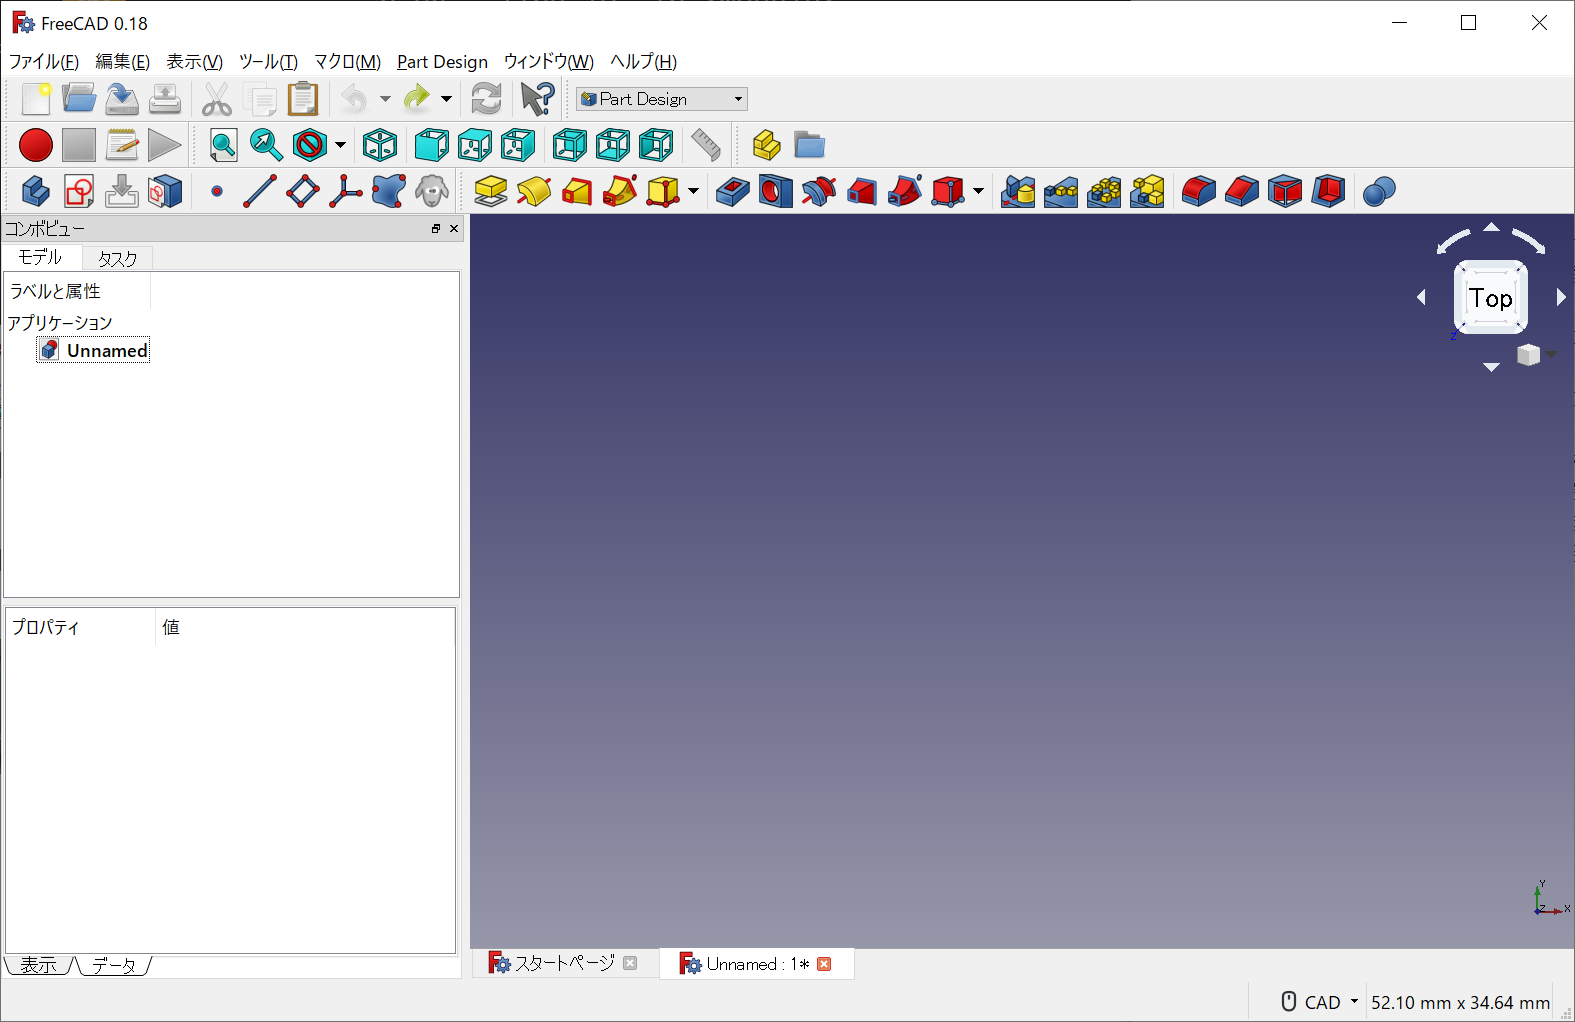Open the Part Design workbench dropdown
The height and width of the screenshot is (1022, 1575).
click(661, 99)
